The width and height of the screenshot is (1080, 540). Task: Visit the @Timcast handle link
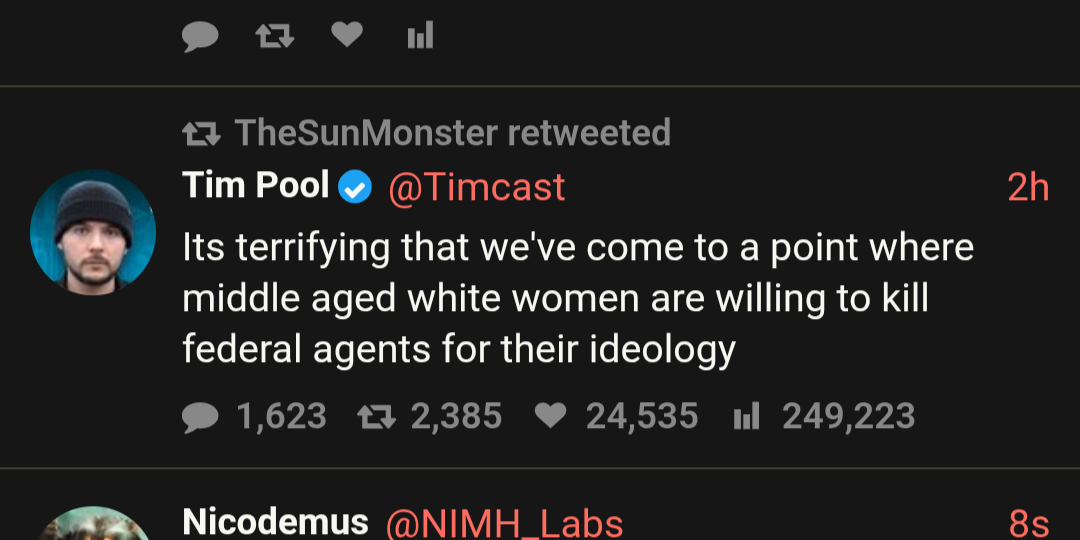(476, 187)
